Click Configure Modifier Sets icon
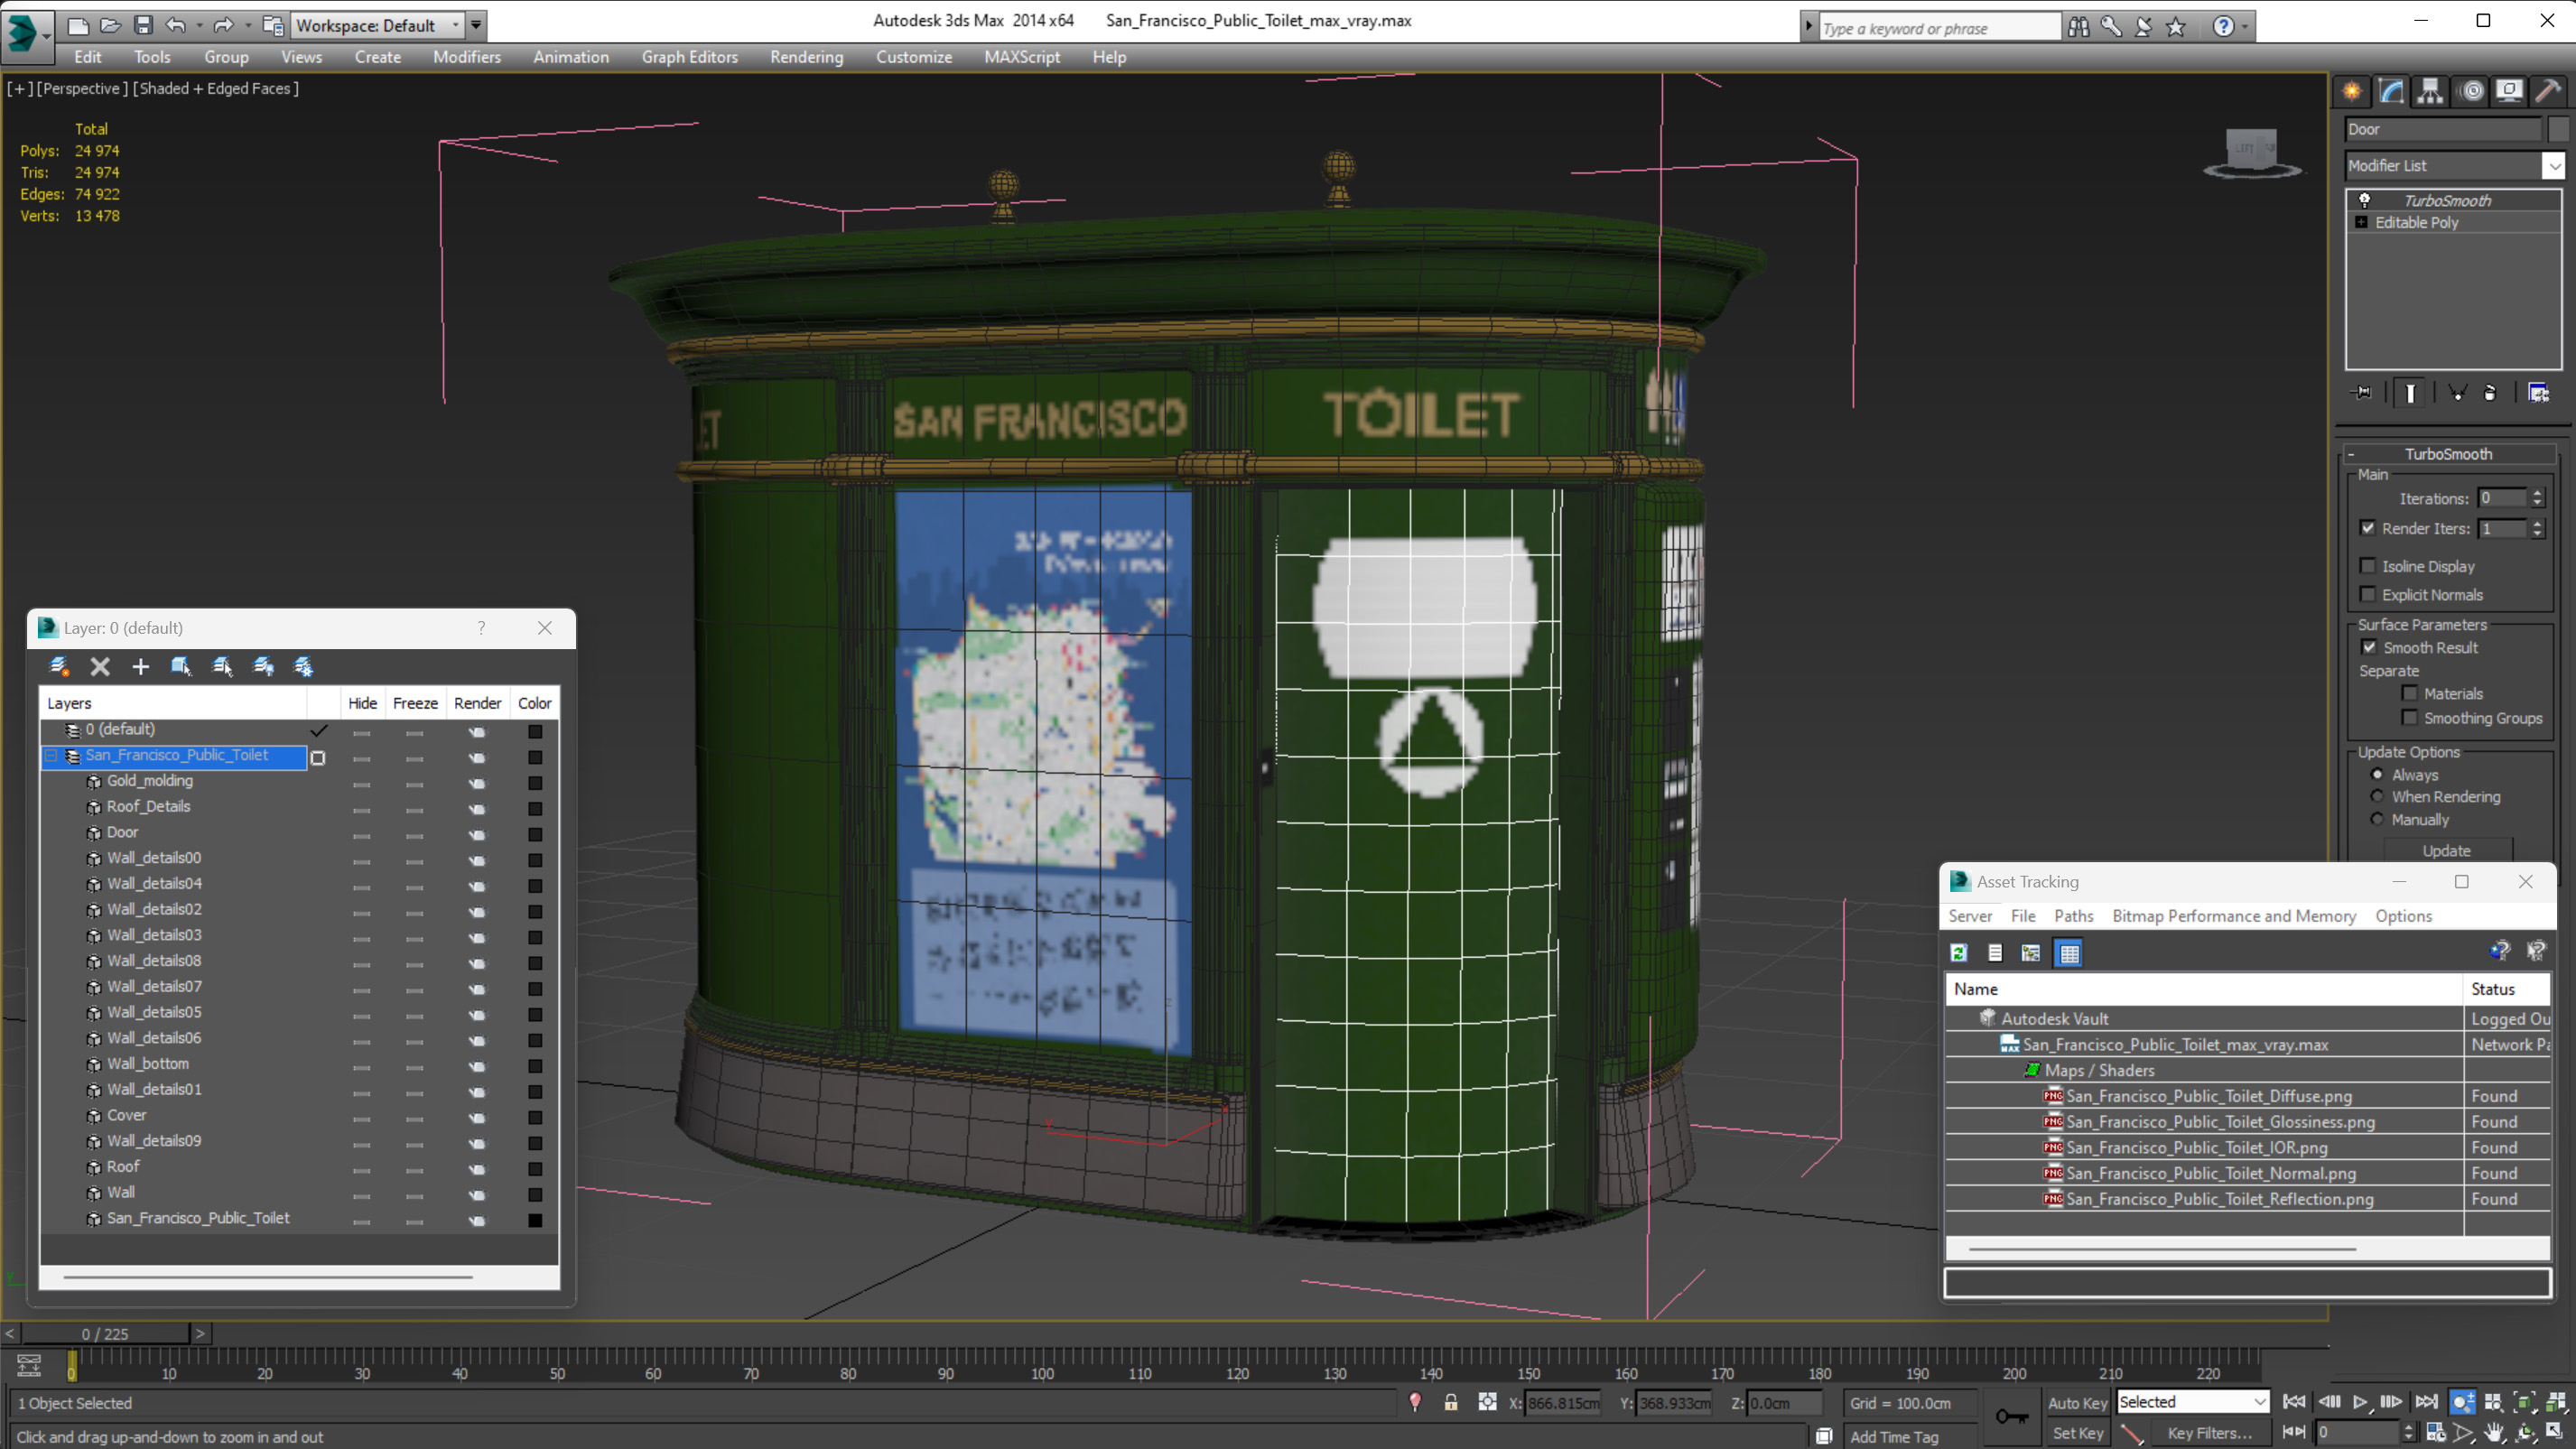This screenshot has width=2576, height=1449. [x=2539, y=393]
